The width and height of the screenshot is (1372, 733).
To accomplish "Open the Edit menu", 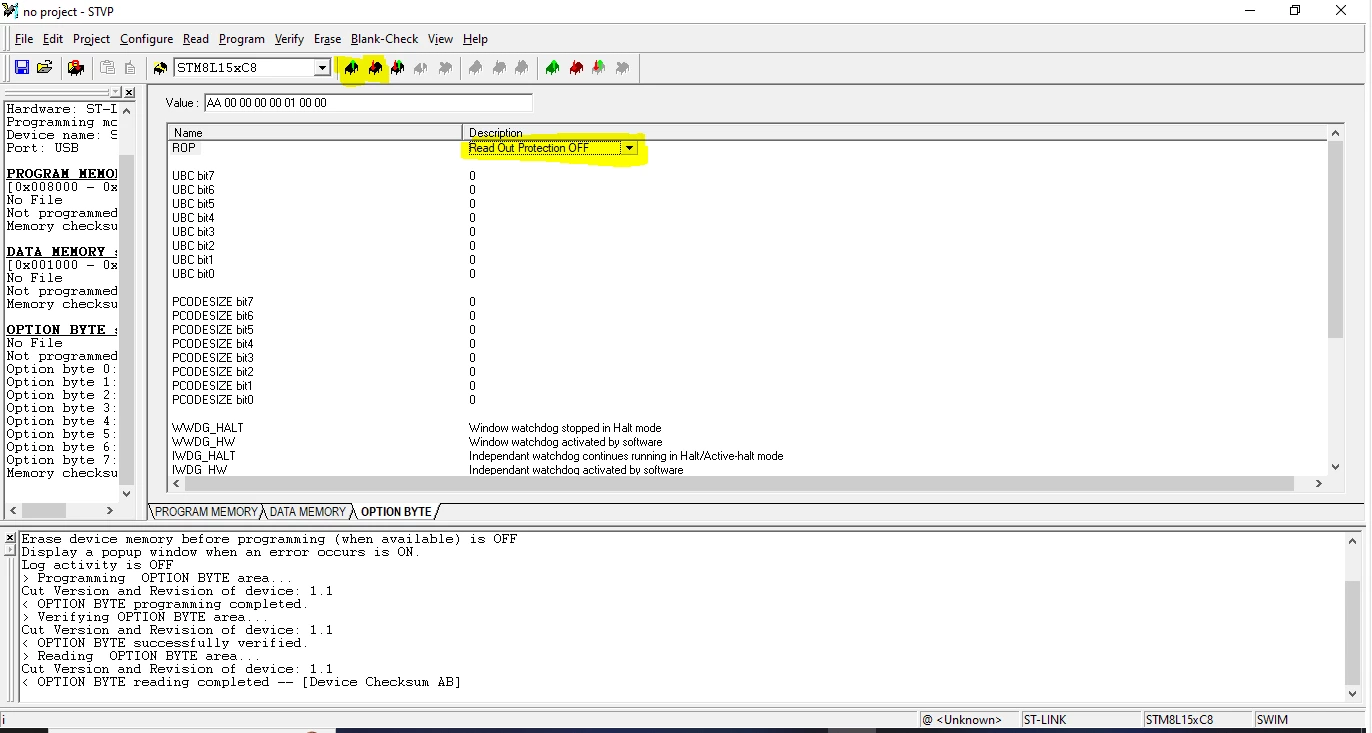I will coord(53,39).
